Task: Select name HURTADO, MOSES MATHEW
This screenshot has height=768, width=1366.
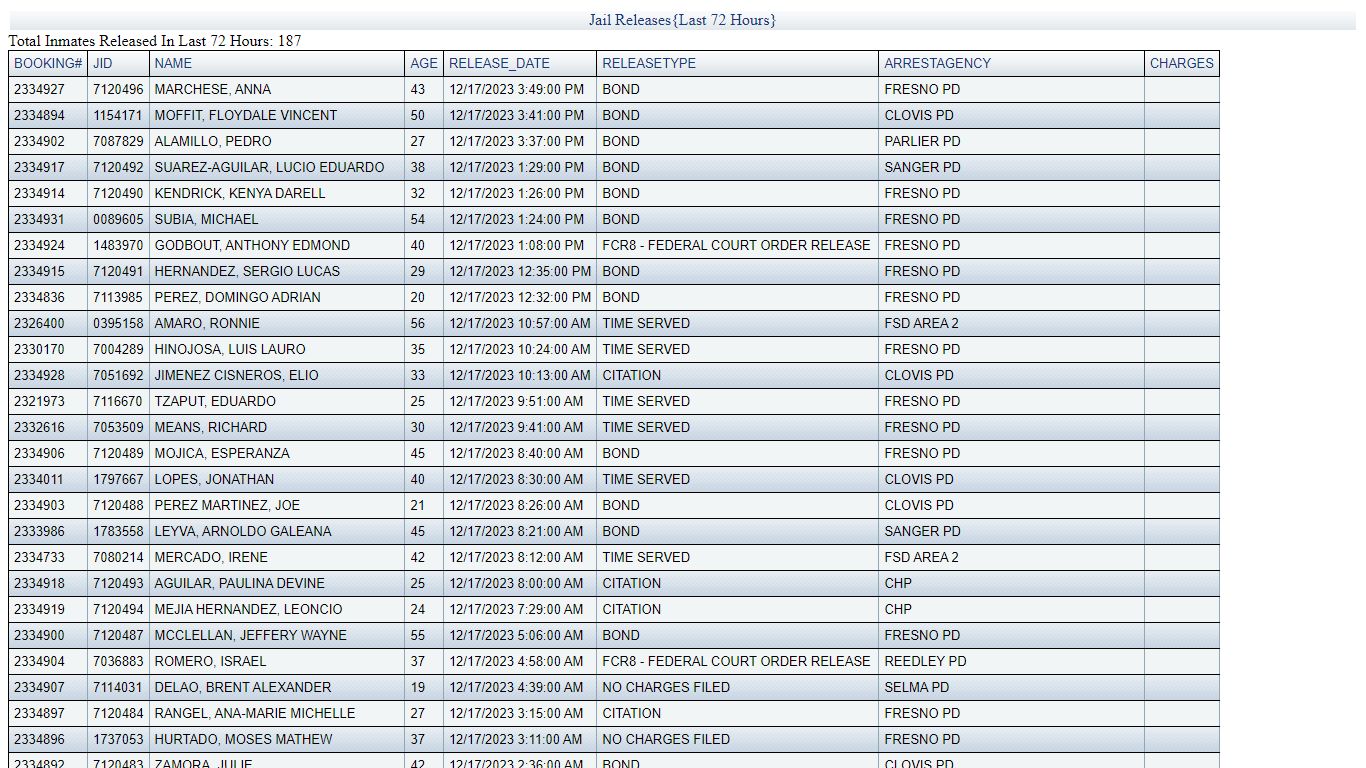Action: pos(243,739)
